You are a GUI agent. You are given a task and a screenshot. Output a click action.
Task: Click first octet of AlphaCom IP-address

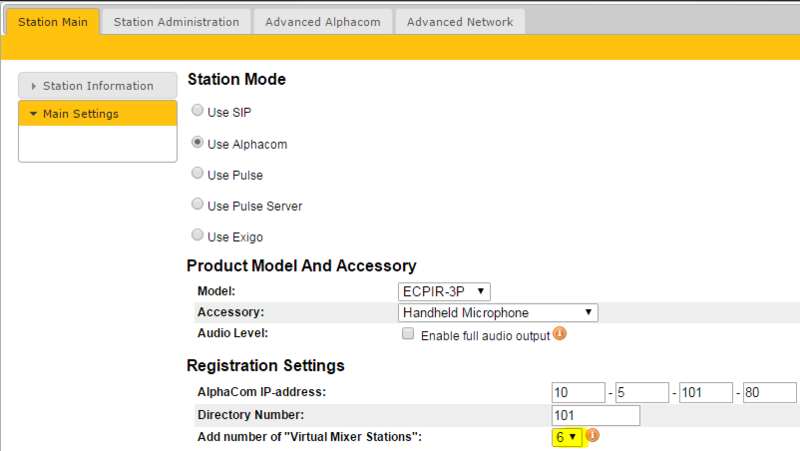point(578,392)
